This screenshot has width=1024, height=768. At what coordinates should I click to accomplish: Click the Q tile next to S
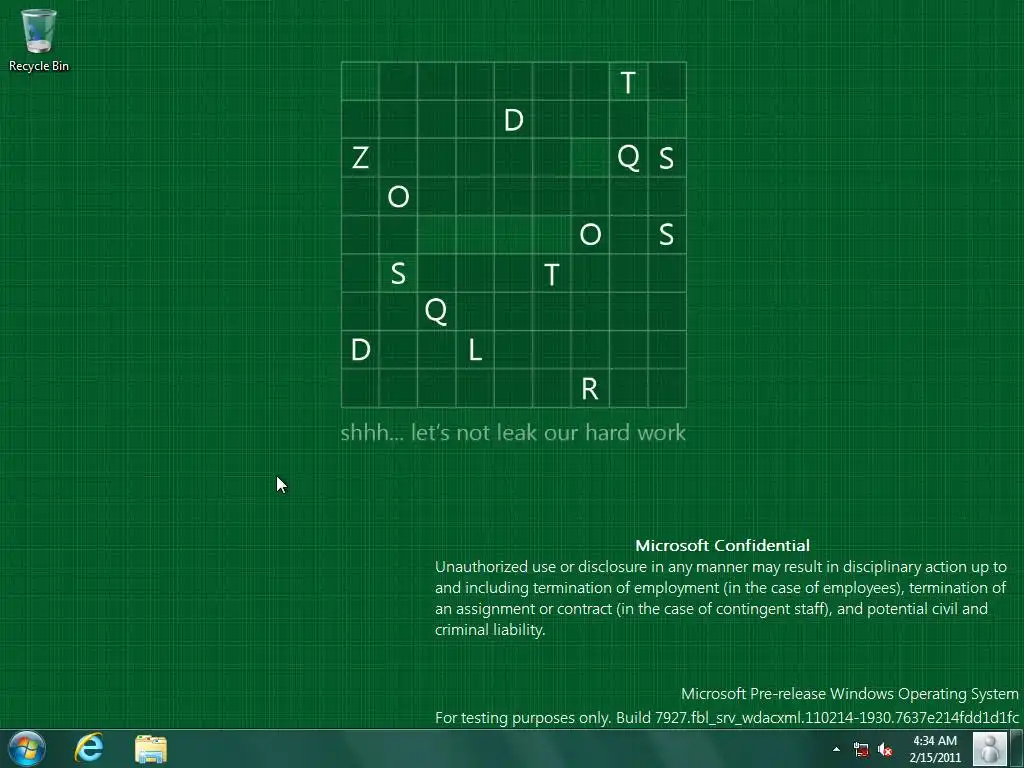point(628,157)
